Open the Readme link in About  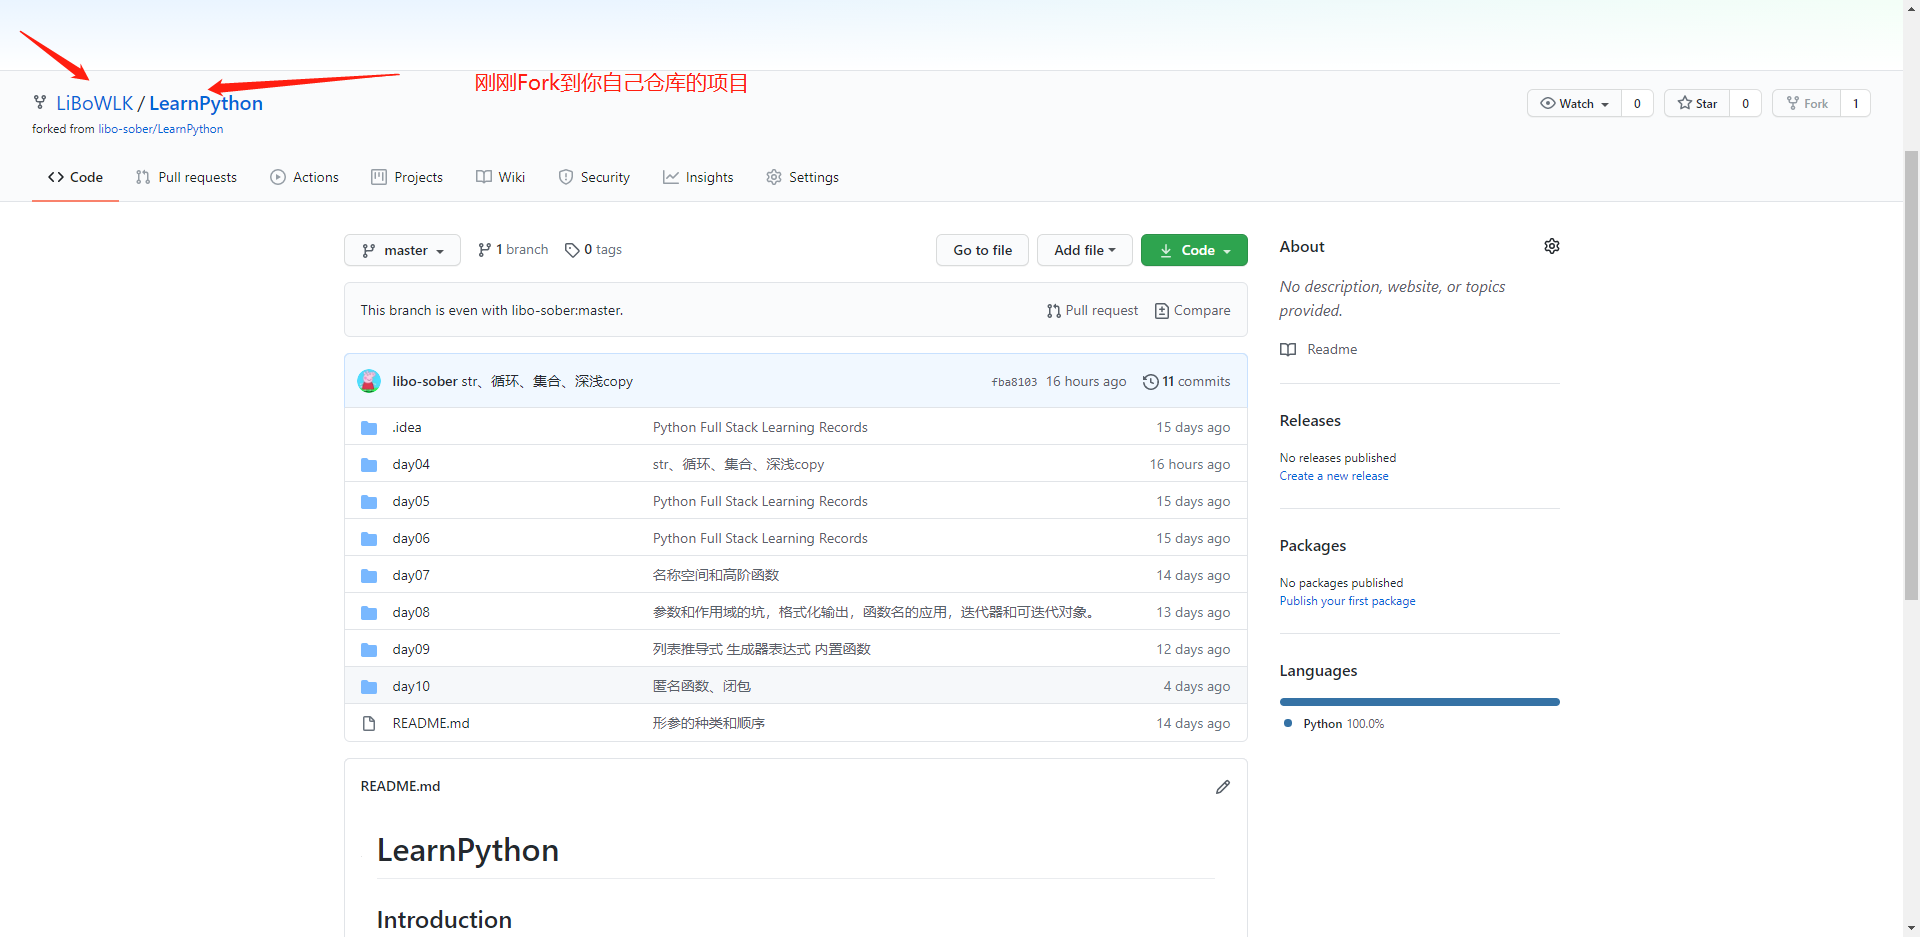[x=1332, y=349]
